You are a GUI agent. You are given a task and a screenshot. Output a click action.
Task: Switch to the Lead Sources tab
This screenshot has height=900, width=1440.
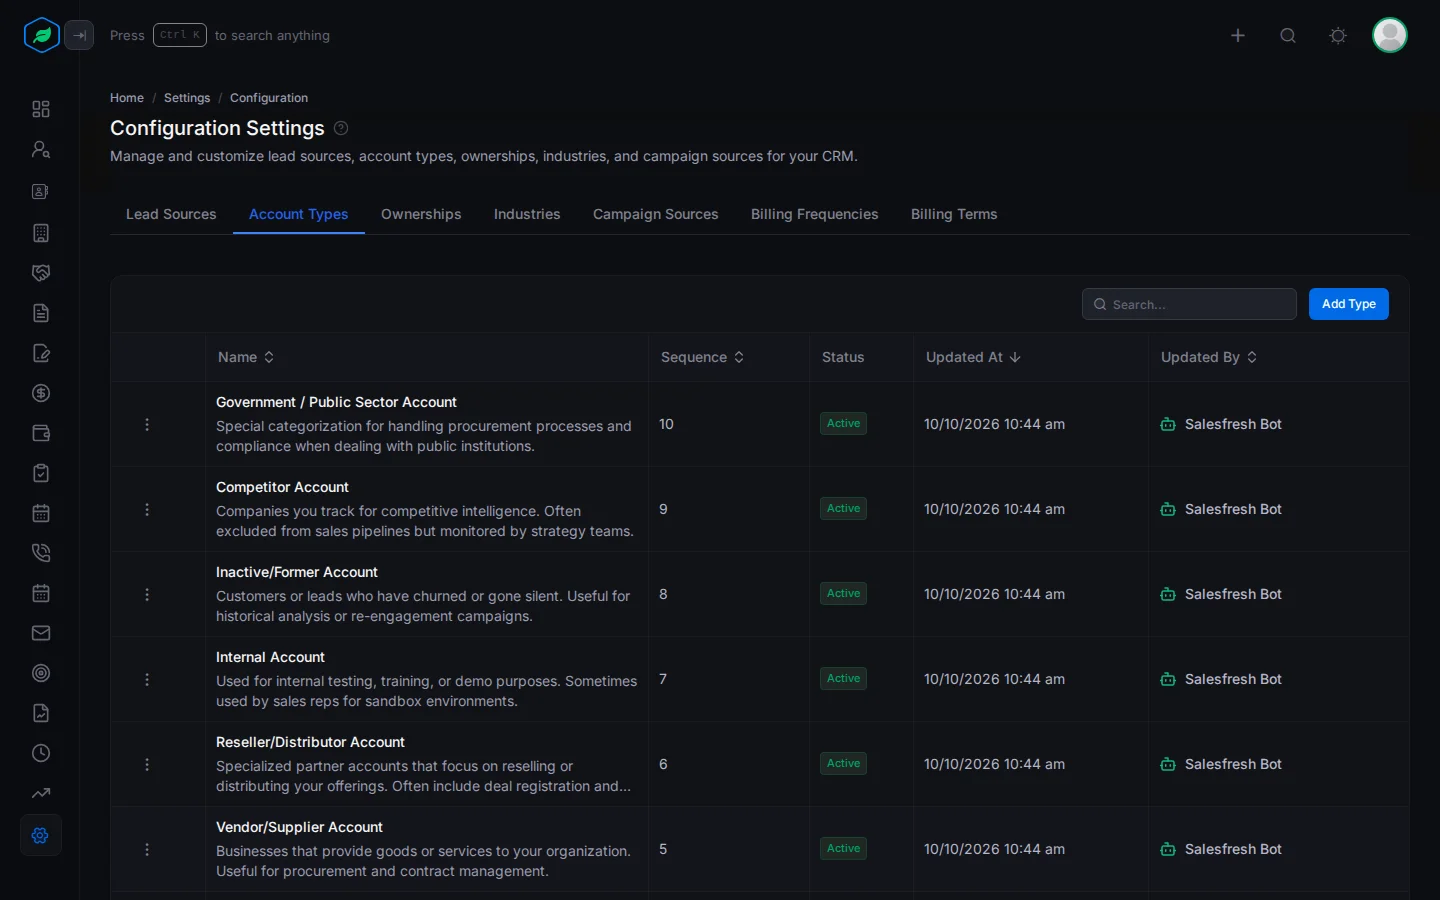point(171,214)
